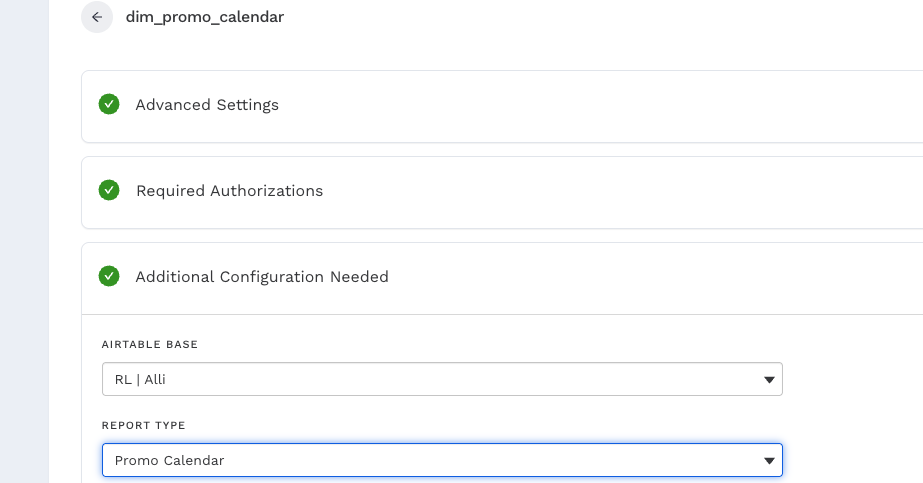The height and width of the screenshot is (483, 923).
Task: Click the Promo Calendar selected value
Action: tap(169, 461)
